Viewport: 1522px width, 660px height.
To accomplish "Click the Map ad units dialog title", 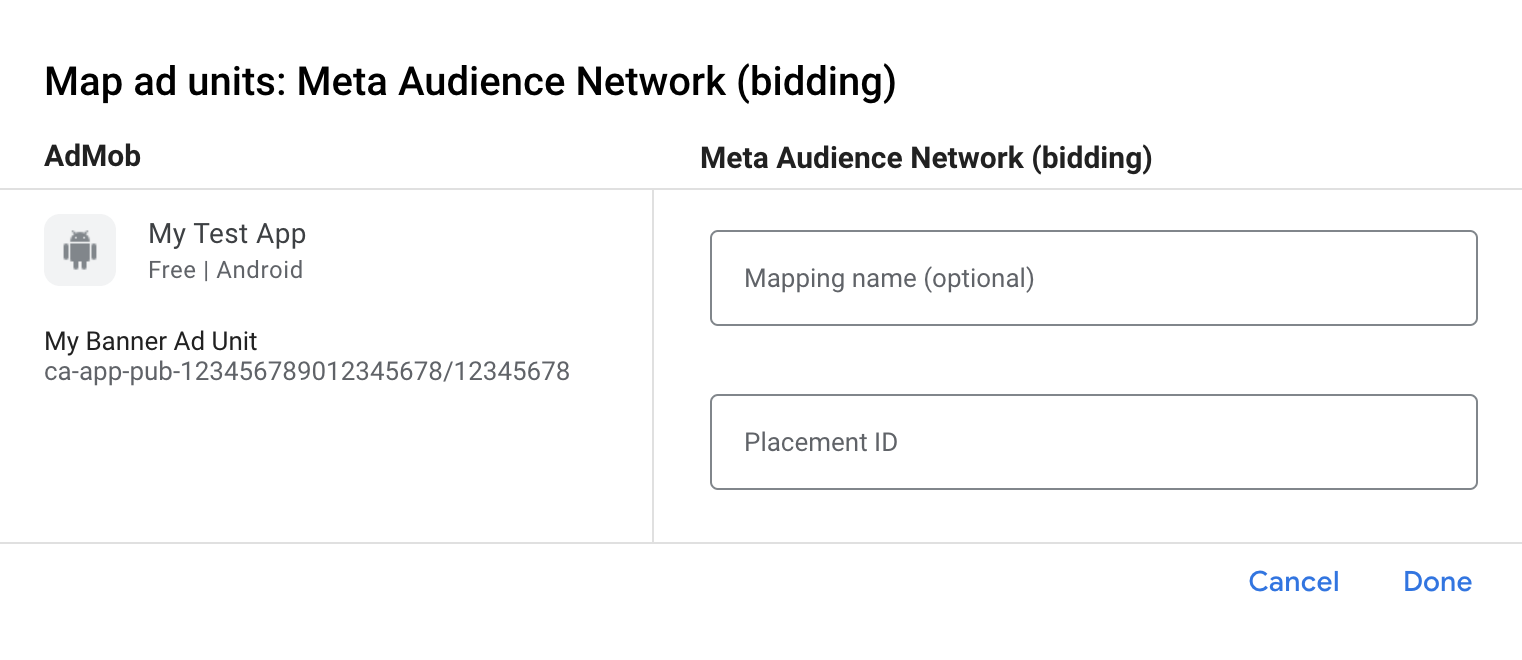I will 470,82.
